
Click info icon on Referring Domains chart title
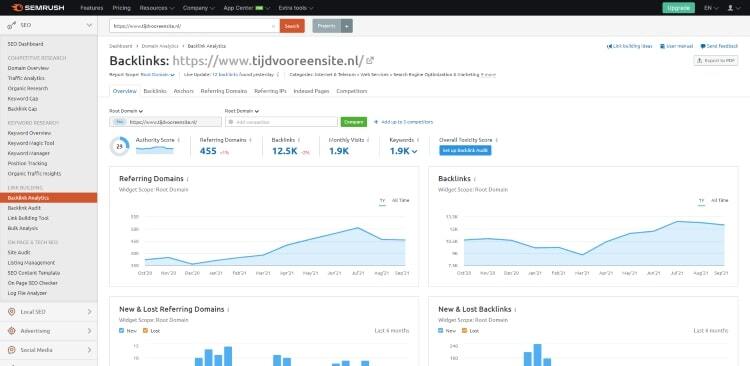pyautogui.click(x=188, y=179)
